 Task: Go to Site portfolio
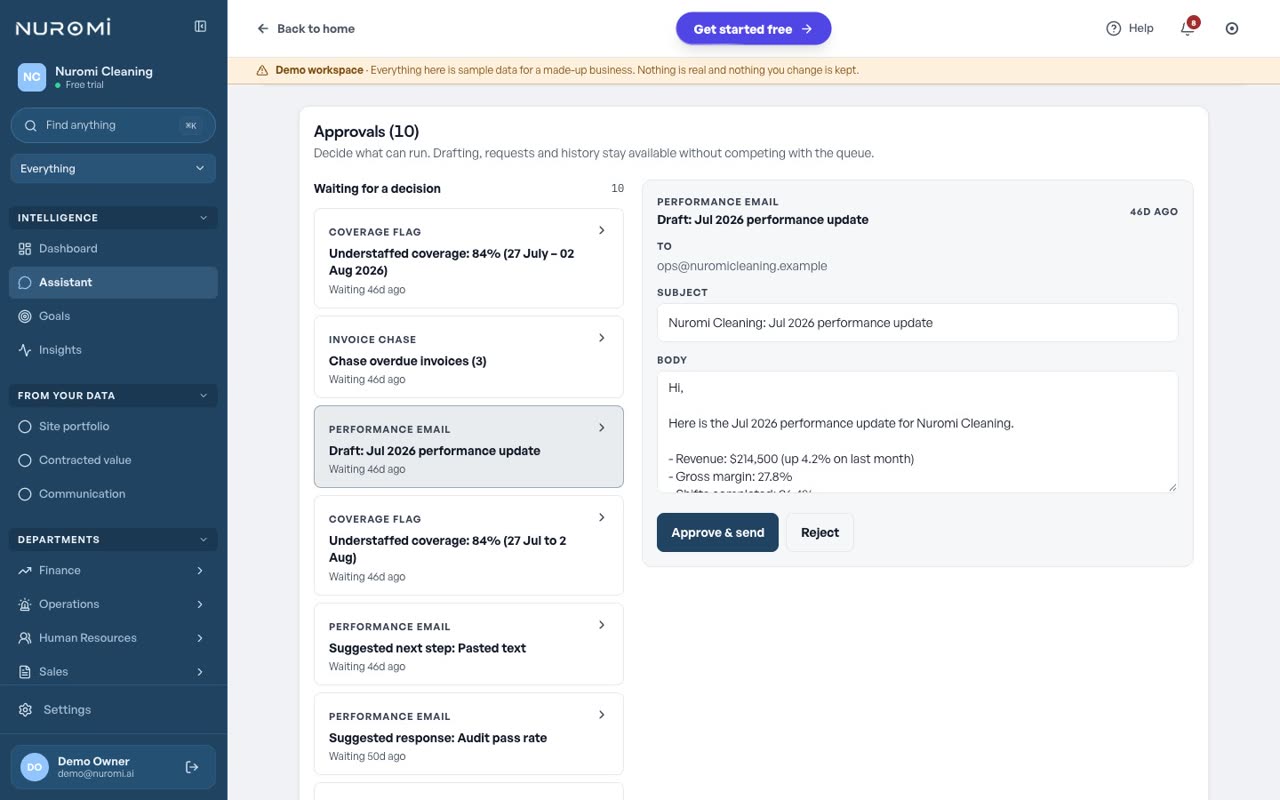point(113,426)
